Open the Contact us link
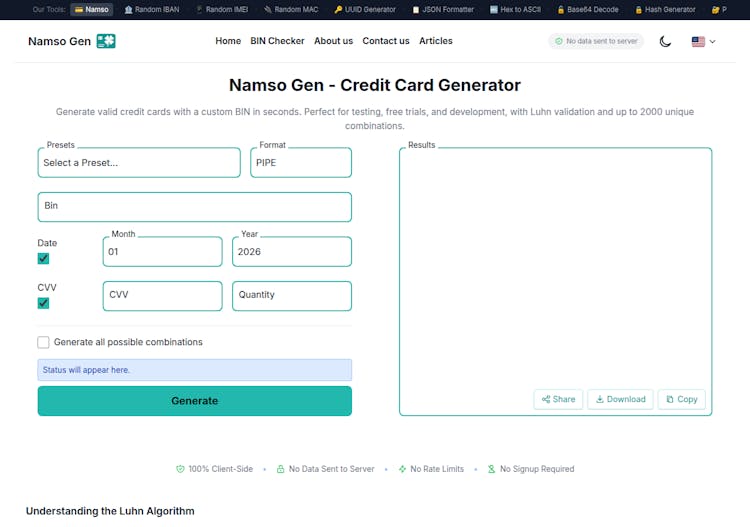 pyautogui.click(x=386, y=41)
